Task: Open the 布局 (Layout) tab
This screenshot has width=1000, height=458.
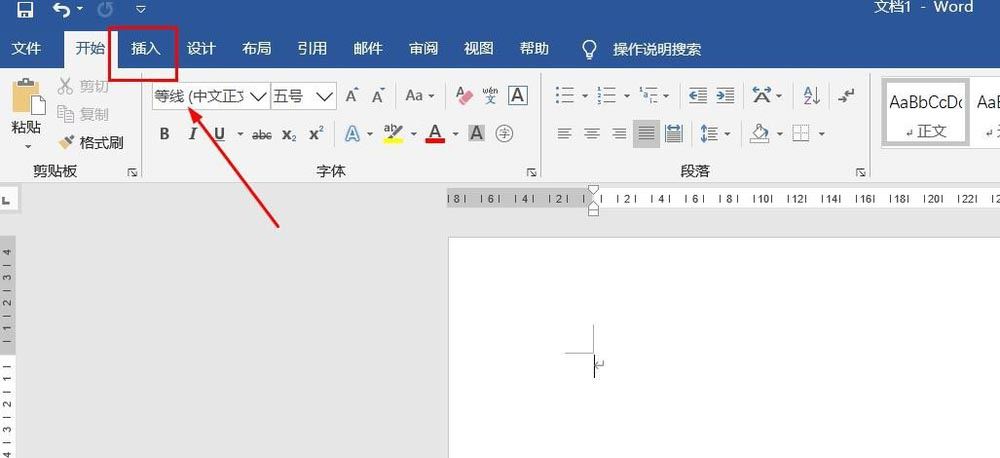Action: click(x=256, y=49)
